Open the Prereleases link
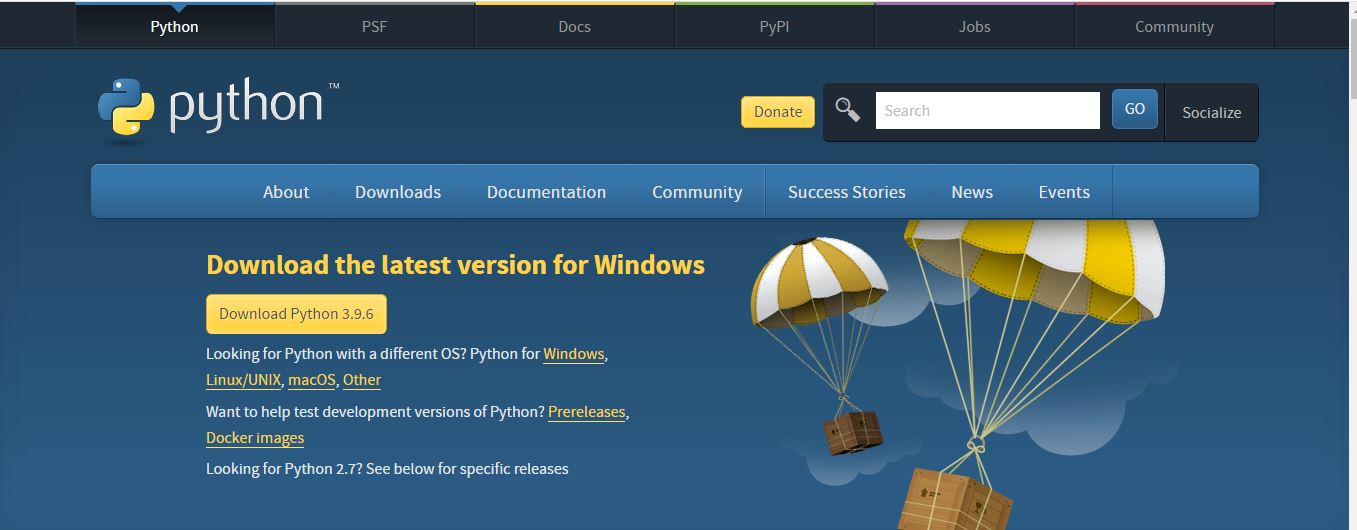This screenshot has height=530, width=1357. [586, 412]
